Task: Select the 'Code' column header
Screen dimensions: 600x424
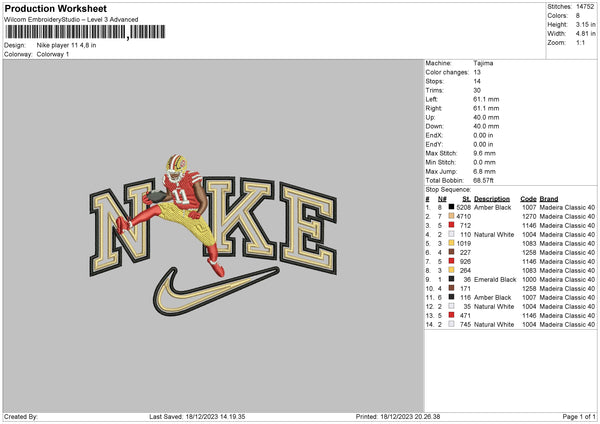Action: 528,199
